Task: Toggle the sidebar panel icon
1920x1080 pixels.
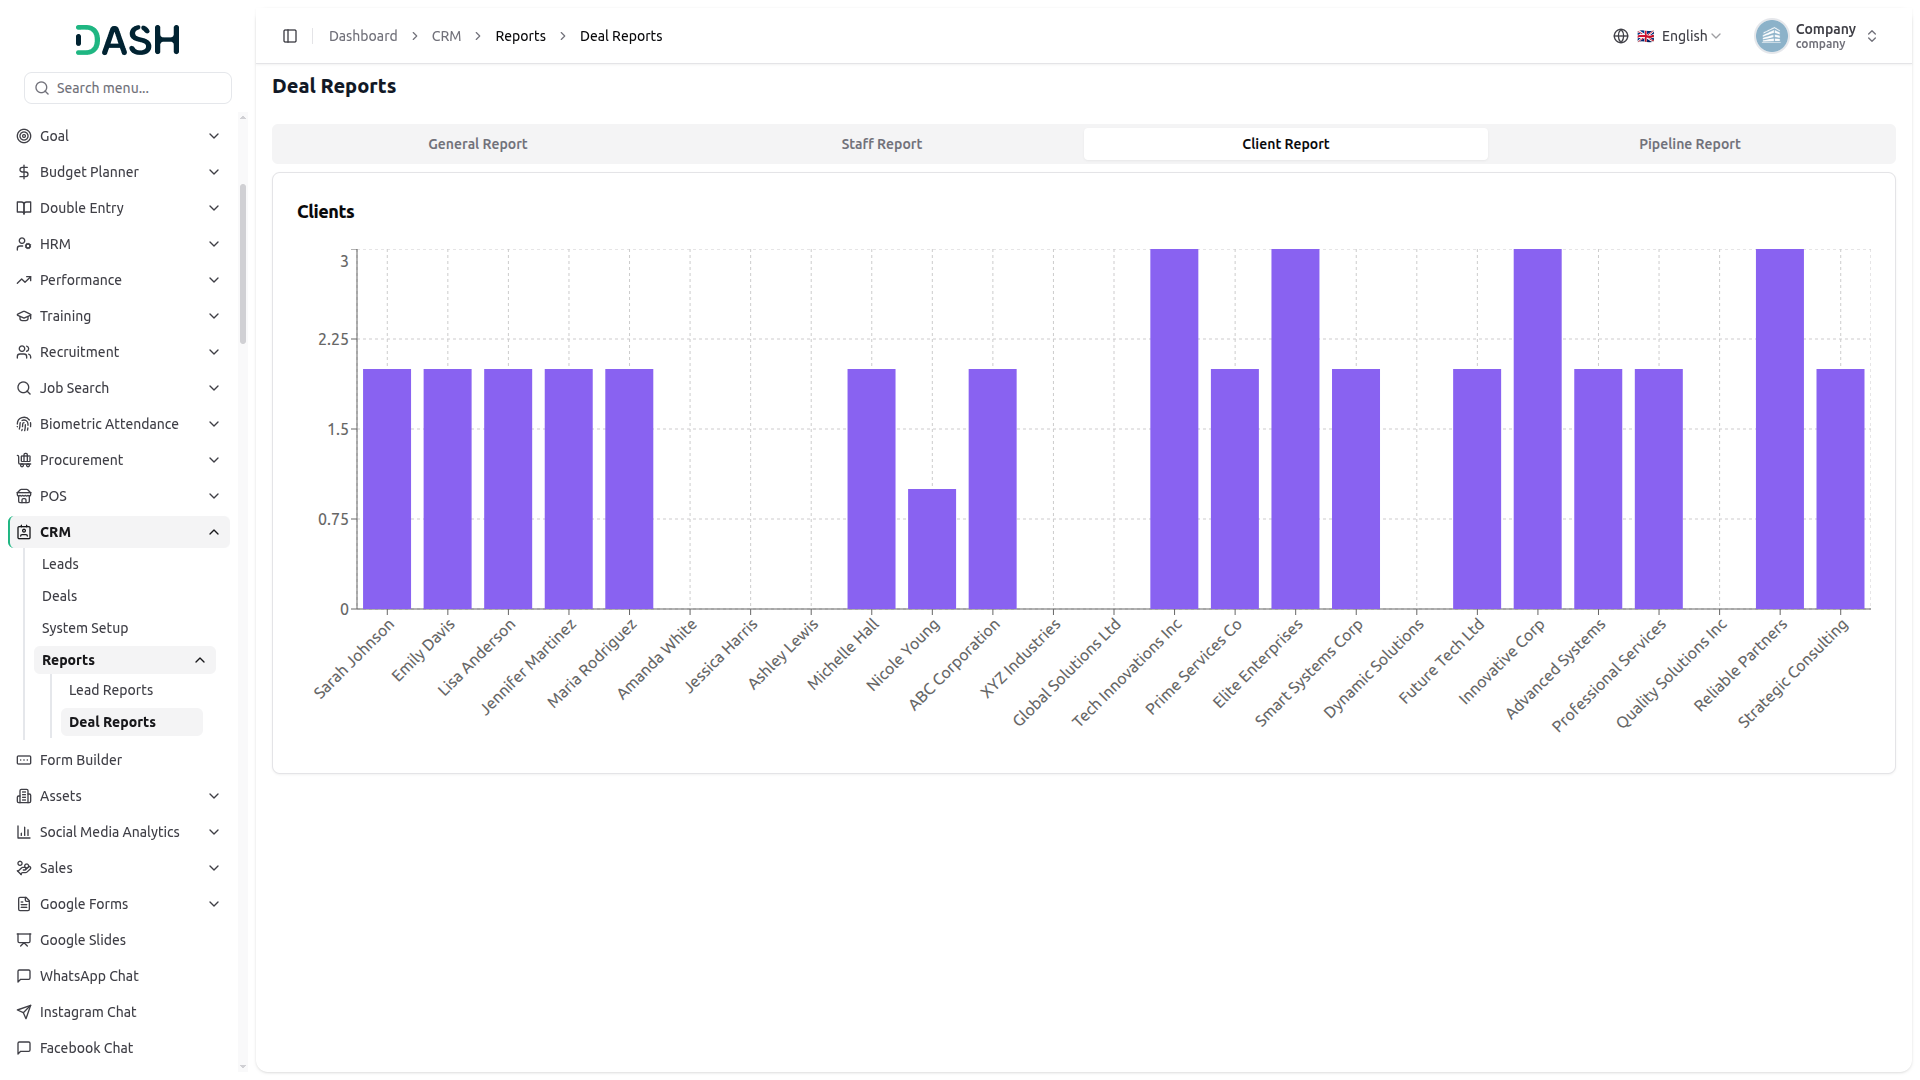Action: click(290, 36)
